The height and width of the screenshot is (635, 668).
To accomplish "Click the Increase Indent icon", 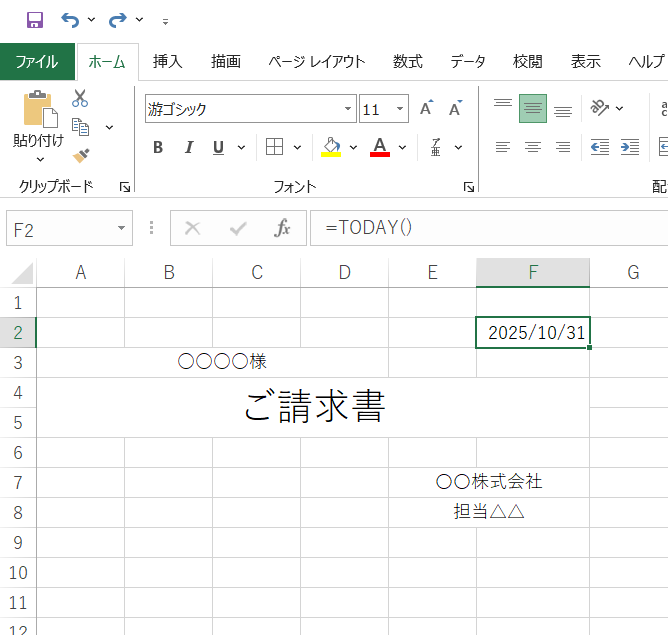I will click(x=630, y=147).
